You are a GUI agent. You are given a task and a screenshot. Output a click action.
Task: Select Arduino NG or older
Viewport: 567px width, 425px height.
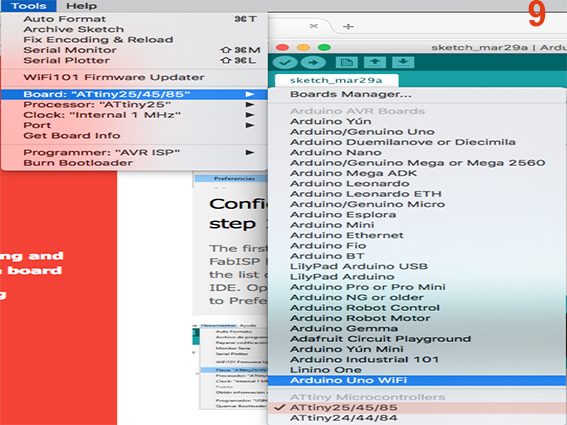pyautogui.click(x=417, y=298)
